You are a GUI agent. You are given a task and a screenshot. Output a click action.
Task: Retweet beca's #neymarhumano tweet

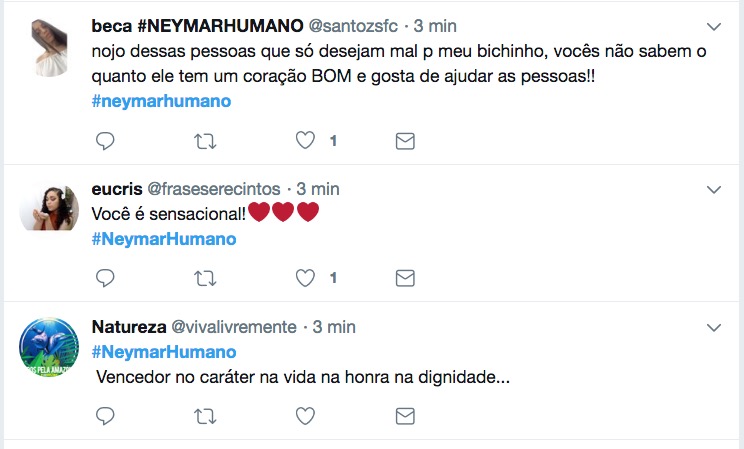[x=205, y=141]
